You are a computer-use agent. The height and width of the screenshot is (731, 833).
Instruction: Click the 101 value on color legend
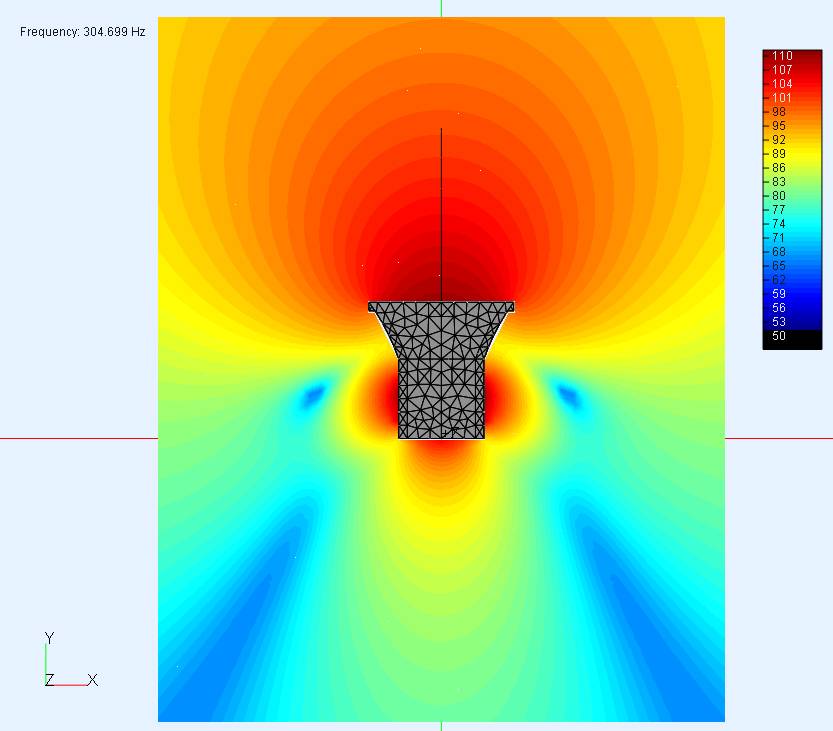pyautogui.click(x=782, y=98)
